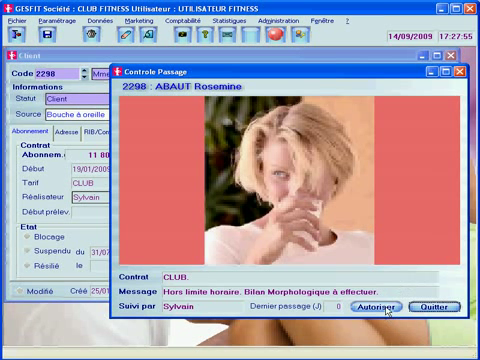Click the Réalisateur Sylvain field
The height and width of the screenshot is (360, 480).
coord(91,197)
